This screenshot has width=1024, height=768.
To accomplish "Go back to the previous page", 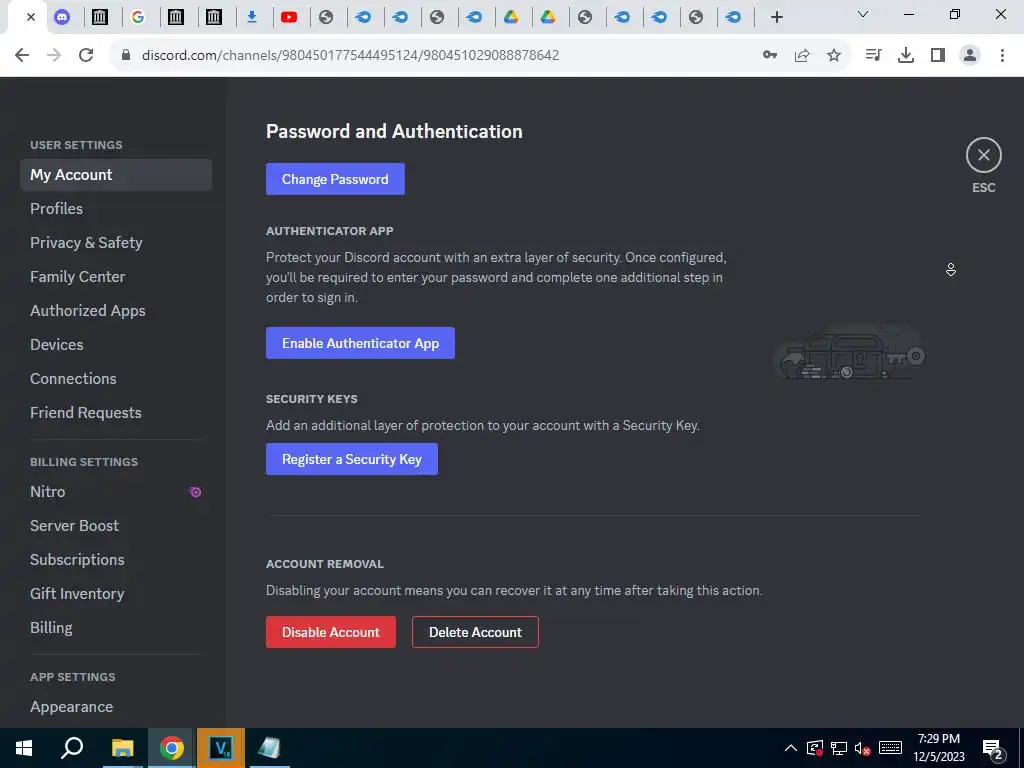I will [x=22, y=55].
